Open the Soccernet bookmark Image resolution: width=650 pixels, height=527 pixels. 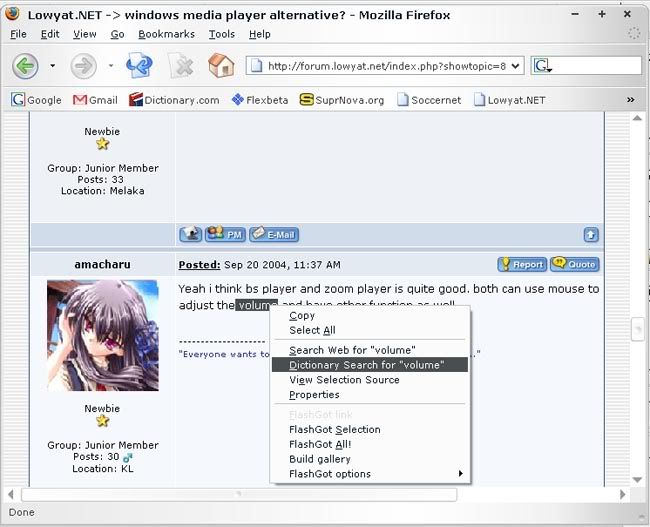[429, 100]
